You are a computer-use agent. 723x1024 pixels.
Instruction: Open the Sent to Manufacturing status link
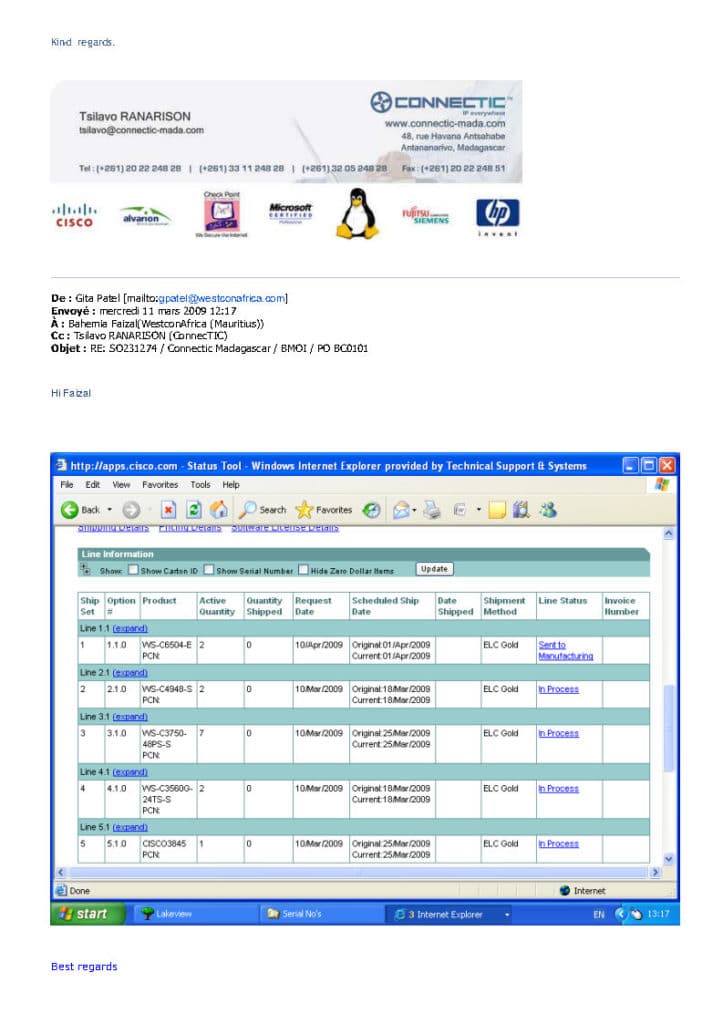[x=566, y=650]
